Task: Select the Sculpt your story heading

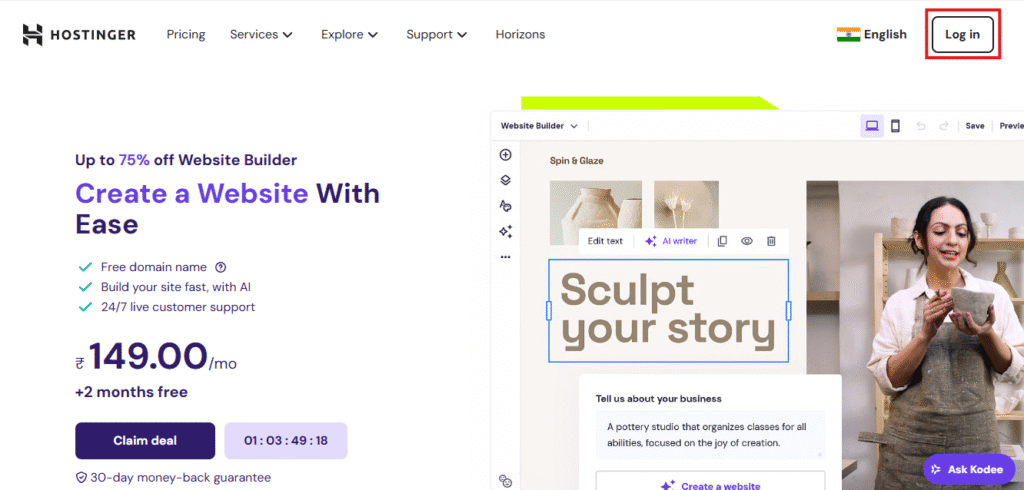Action: coord(668,310)
